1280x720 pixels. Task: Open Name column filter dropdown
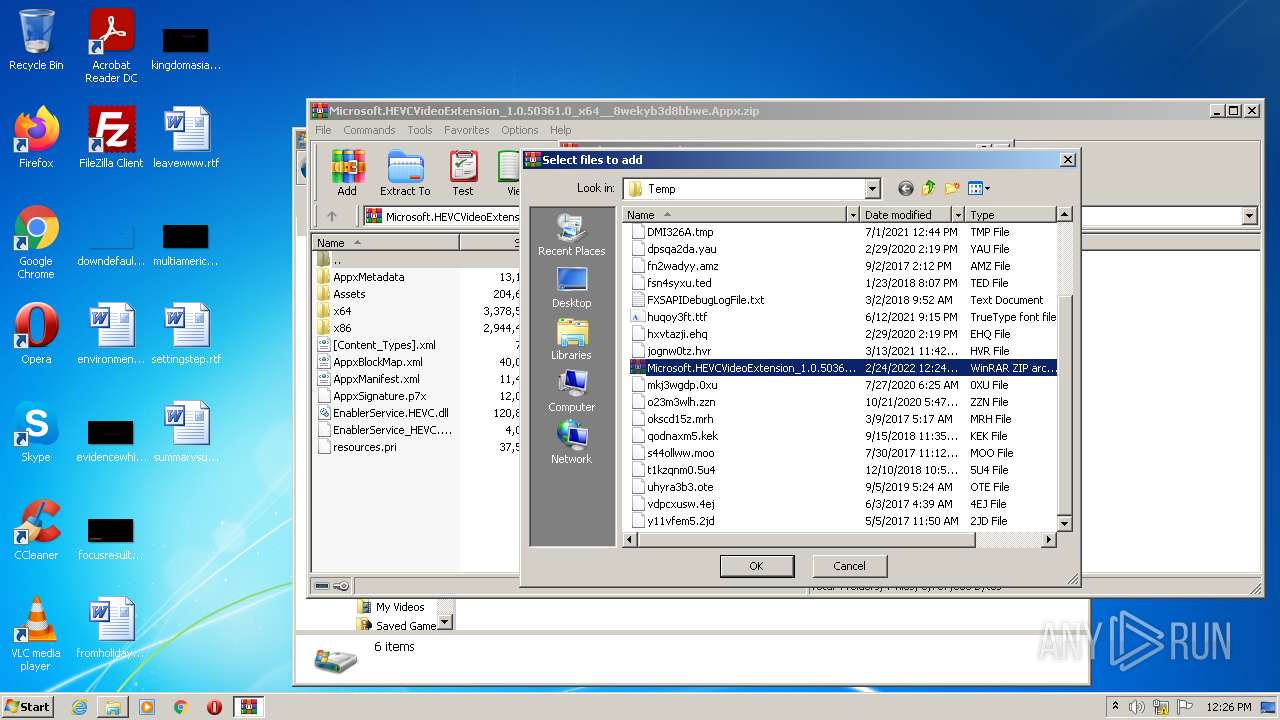tap(853, 215)
